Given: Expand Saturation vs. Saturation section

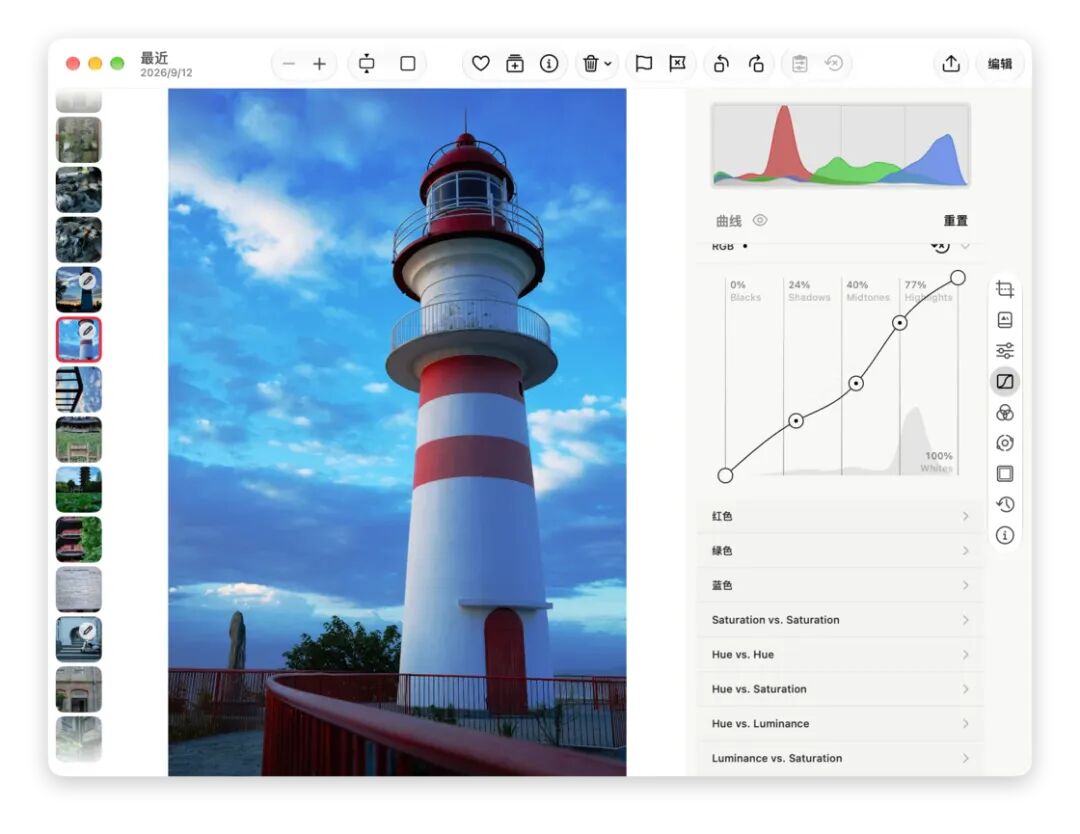Looking at the screenshot, I should (x=840, y=620).
